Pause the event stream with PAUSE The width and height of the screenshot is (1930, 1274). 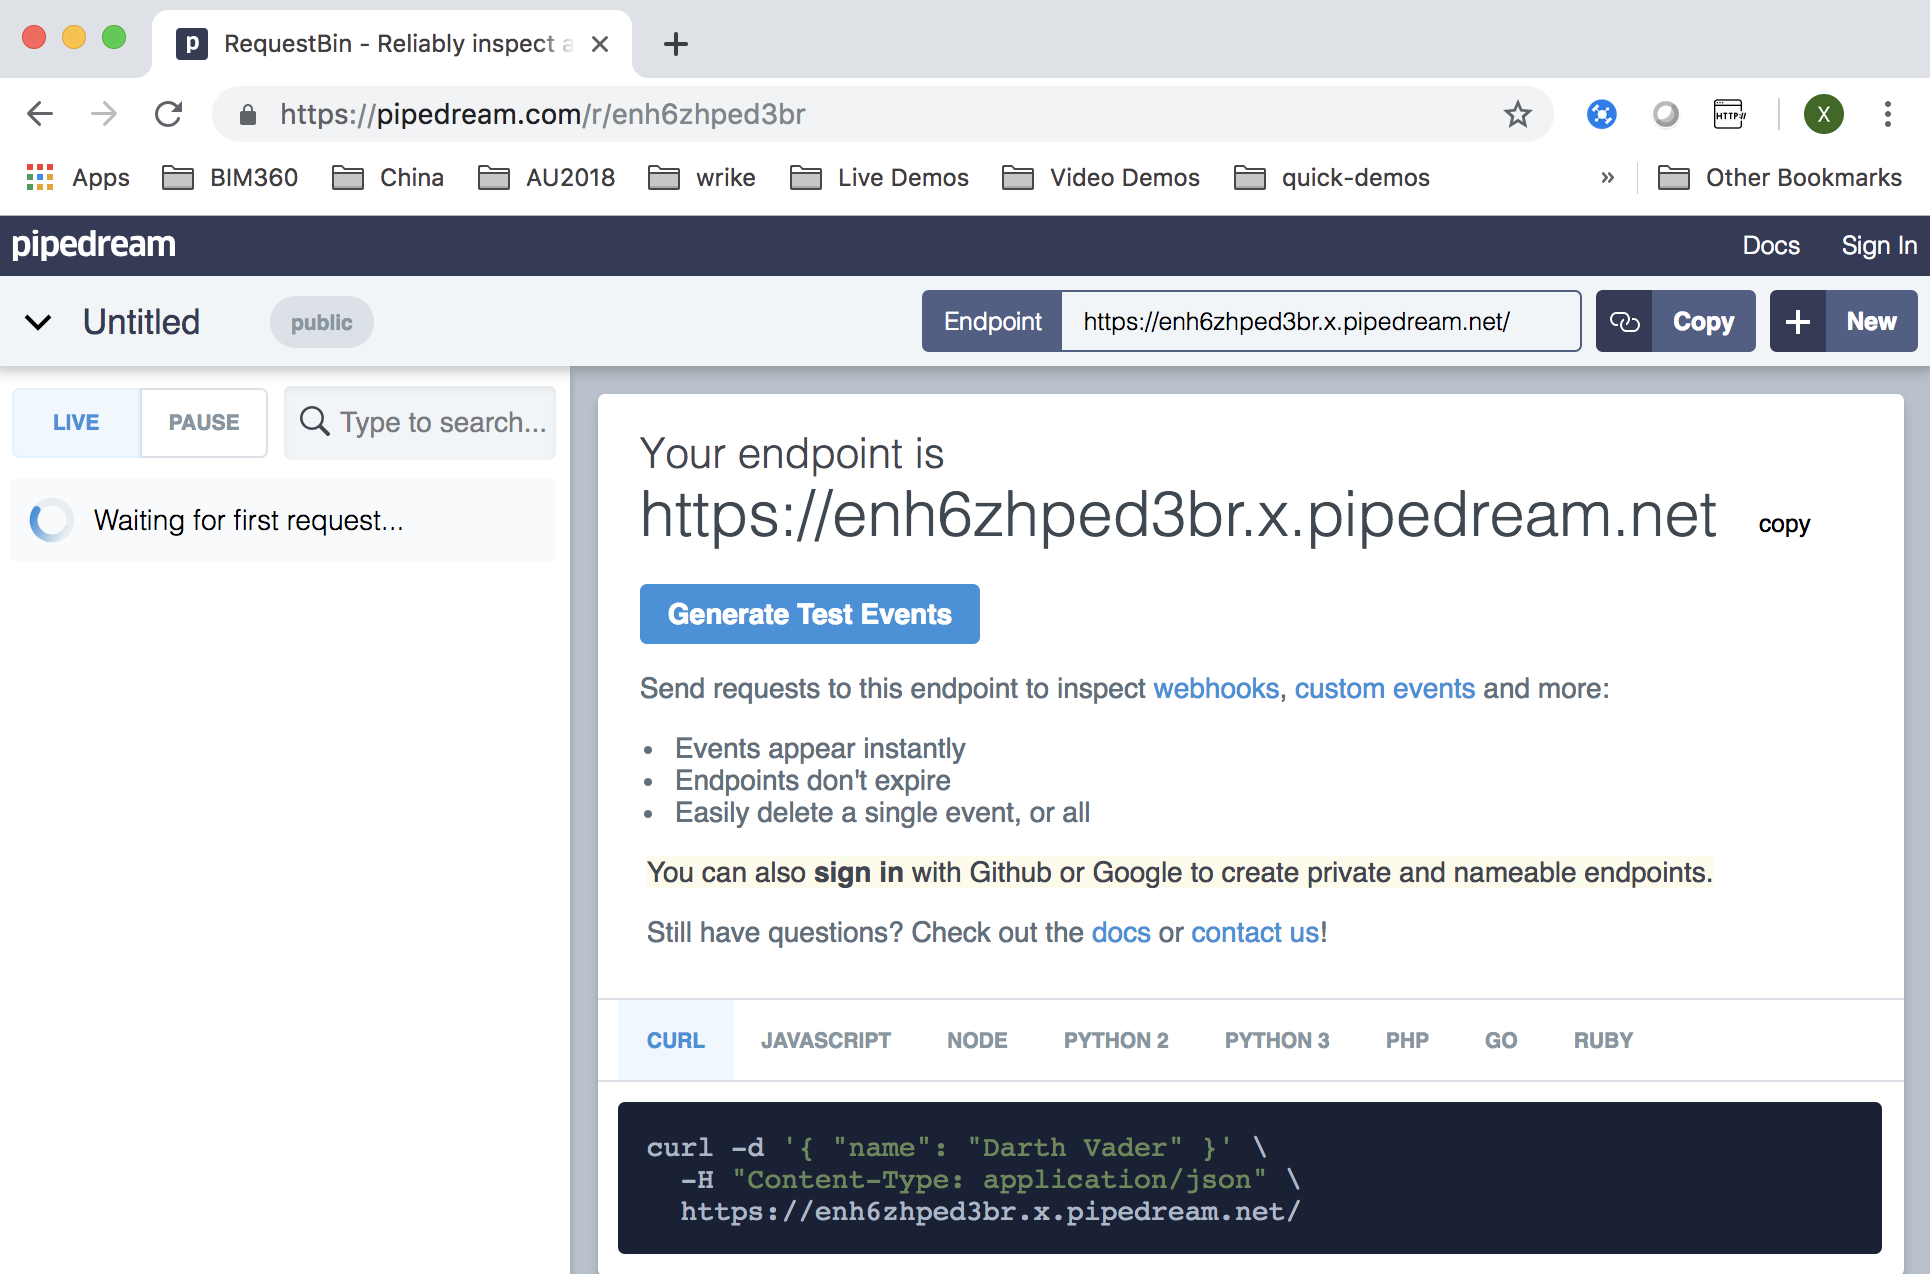(x=204, y=422)
